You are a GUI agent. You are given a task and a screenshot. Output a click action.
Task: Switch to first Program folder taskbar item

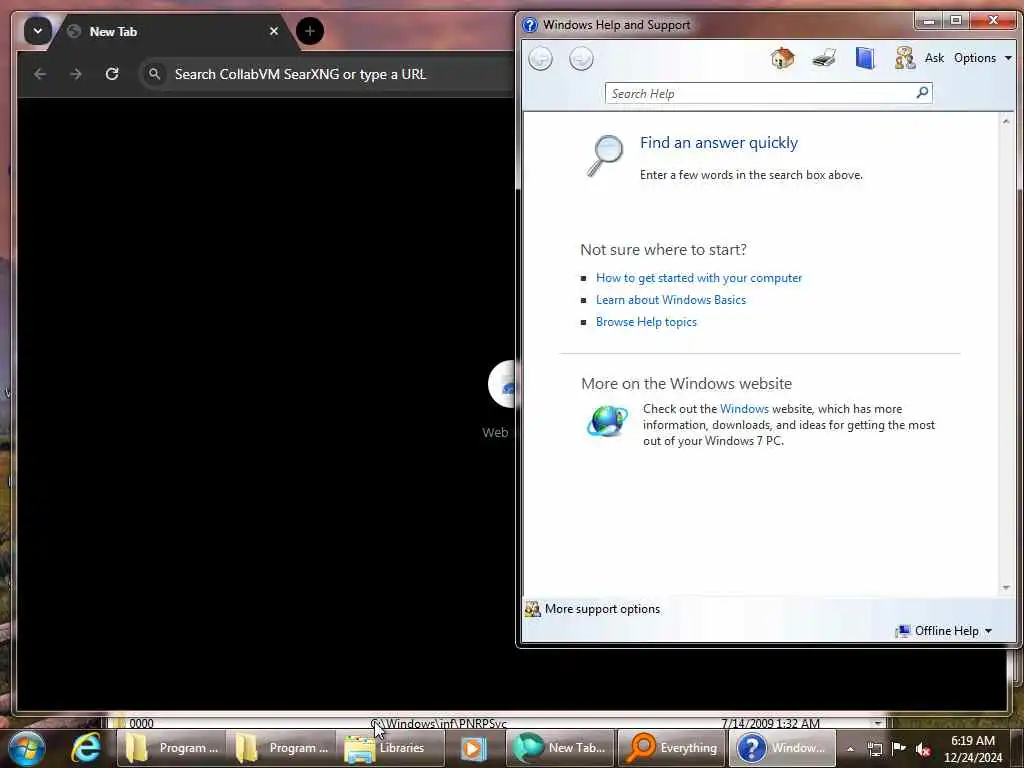[171, 748]
